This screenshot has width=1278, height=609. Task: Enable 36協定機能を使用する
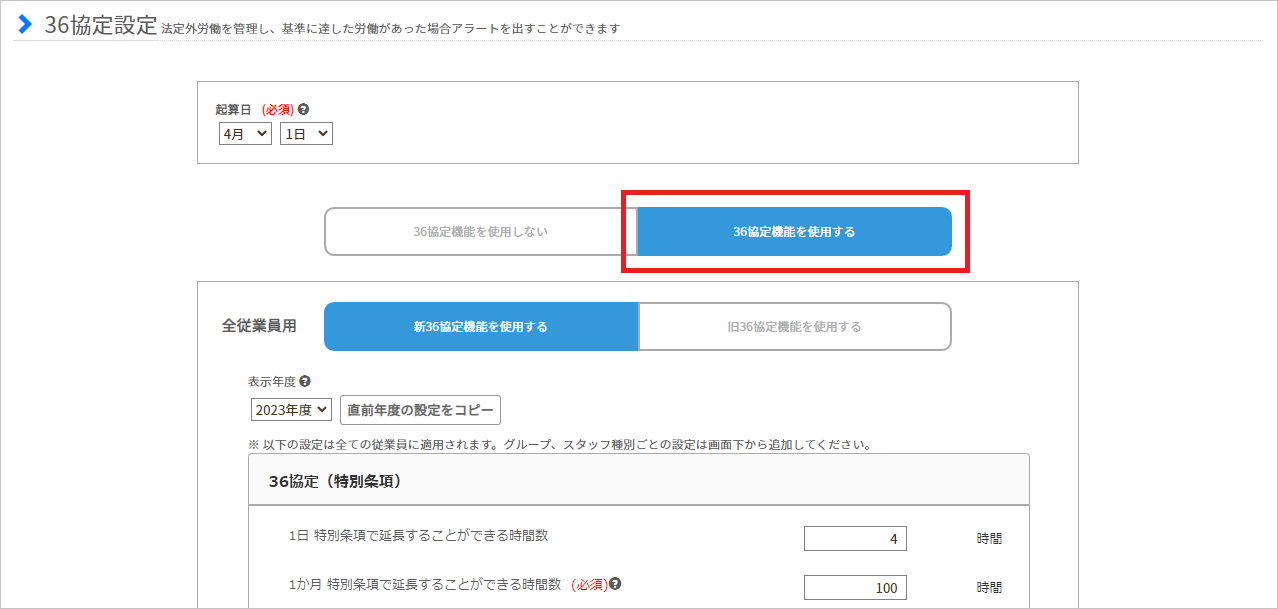[794, 232]
